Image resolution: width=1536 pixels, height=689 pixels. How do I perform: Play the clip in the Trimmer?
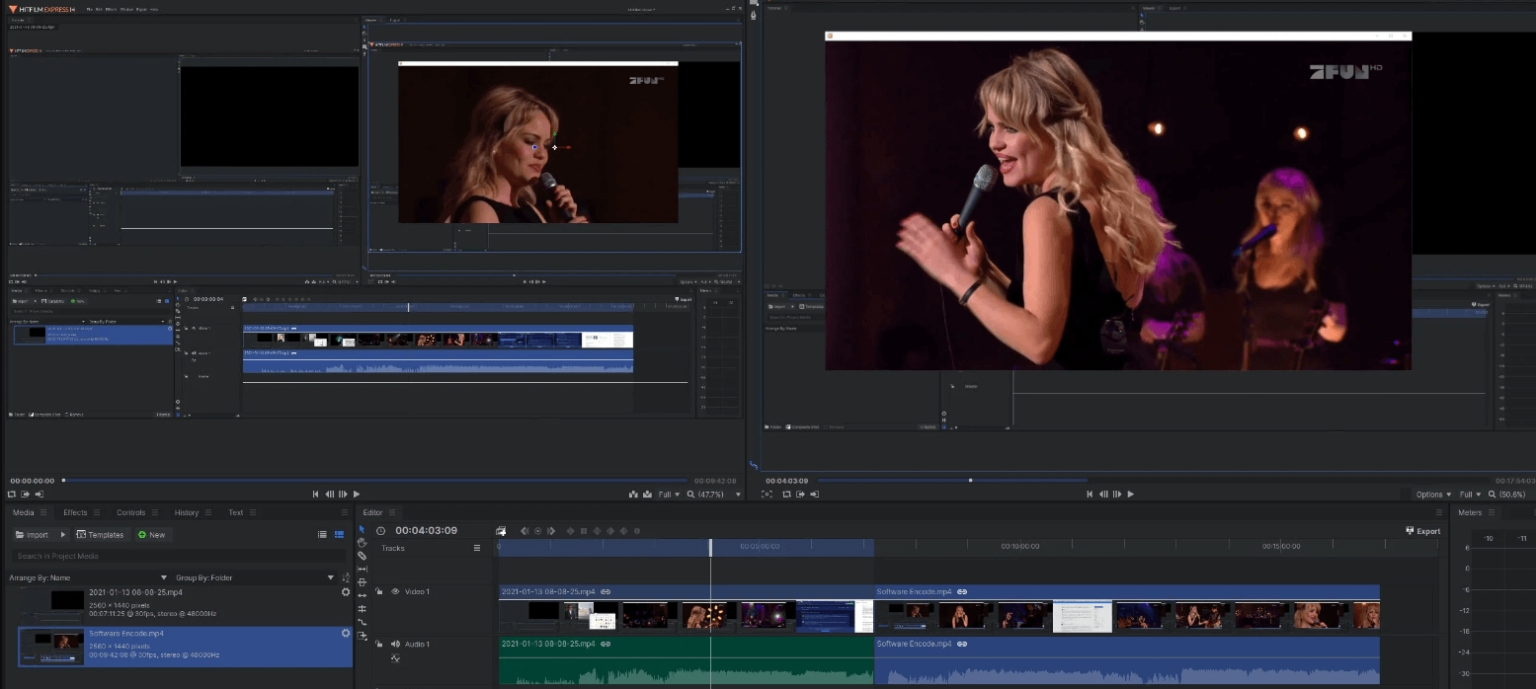tap(356, 494)
